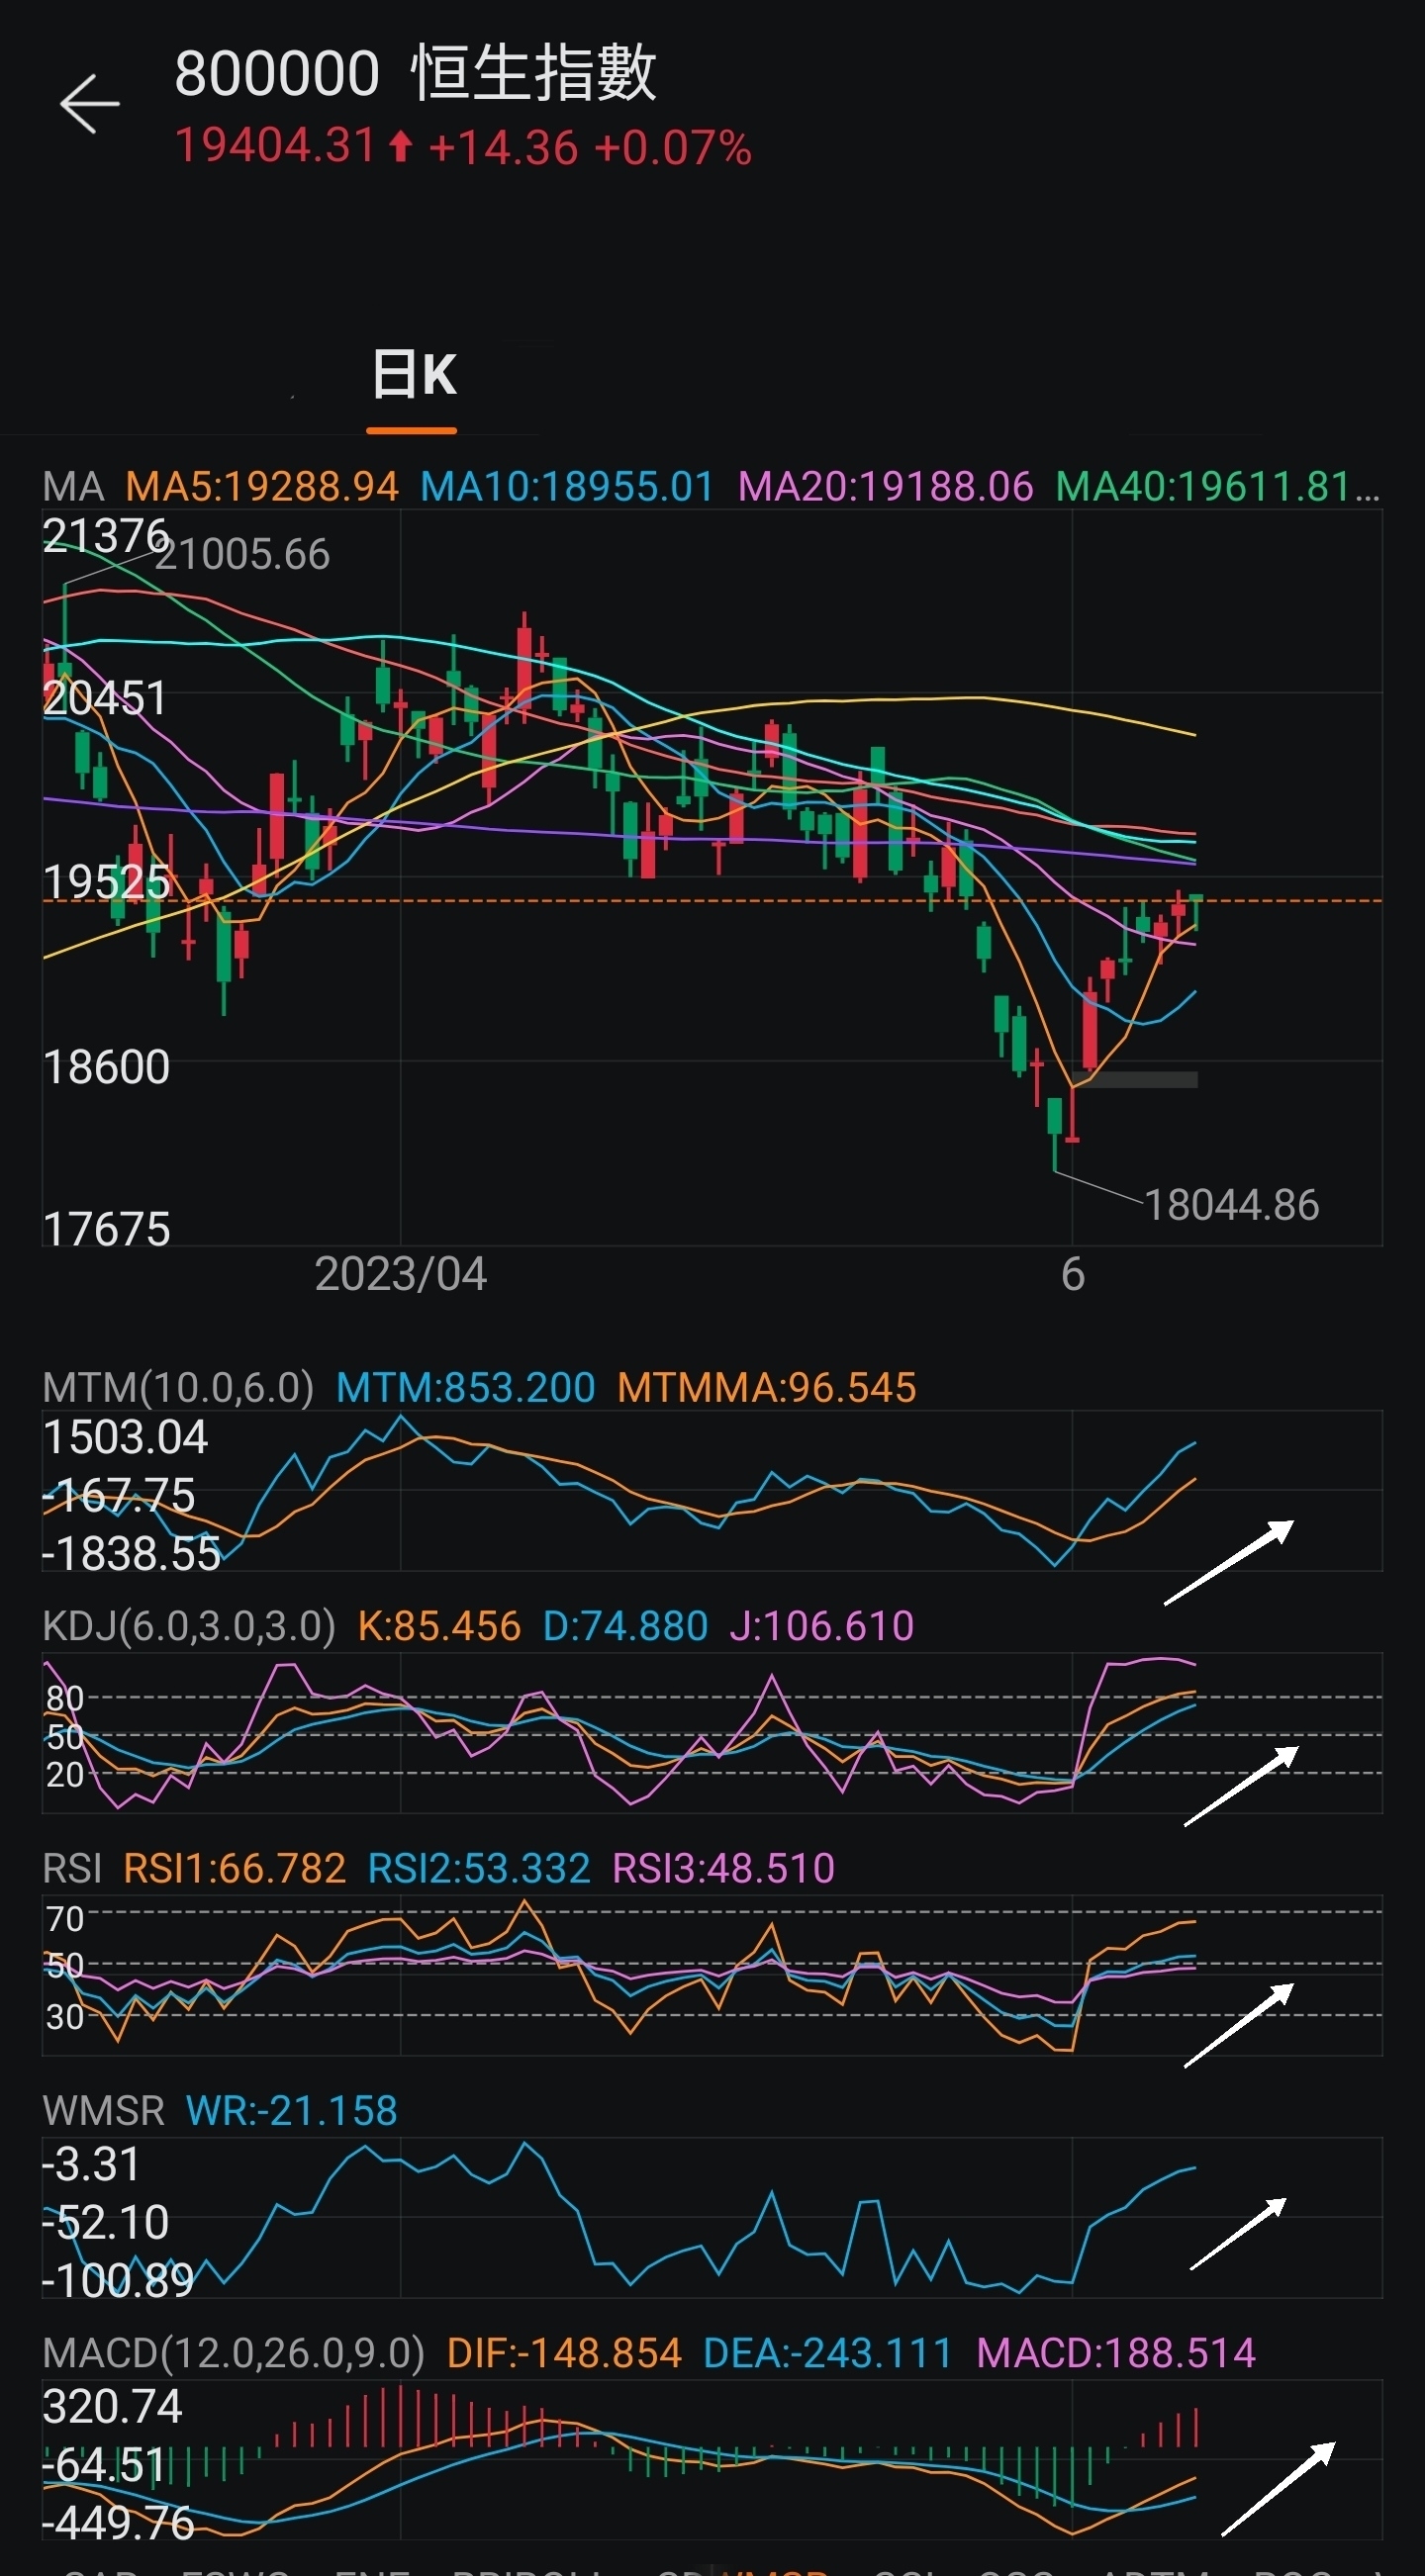Tap the current price 19404.31
The height and width of the screenshot is (2576, 1425).
[275, 146]
